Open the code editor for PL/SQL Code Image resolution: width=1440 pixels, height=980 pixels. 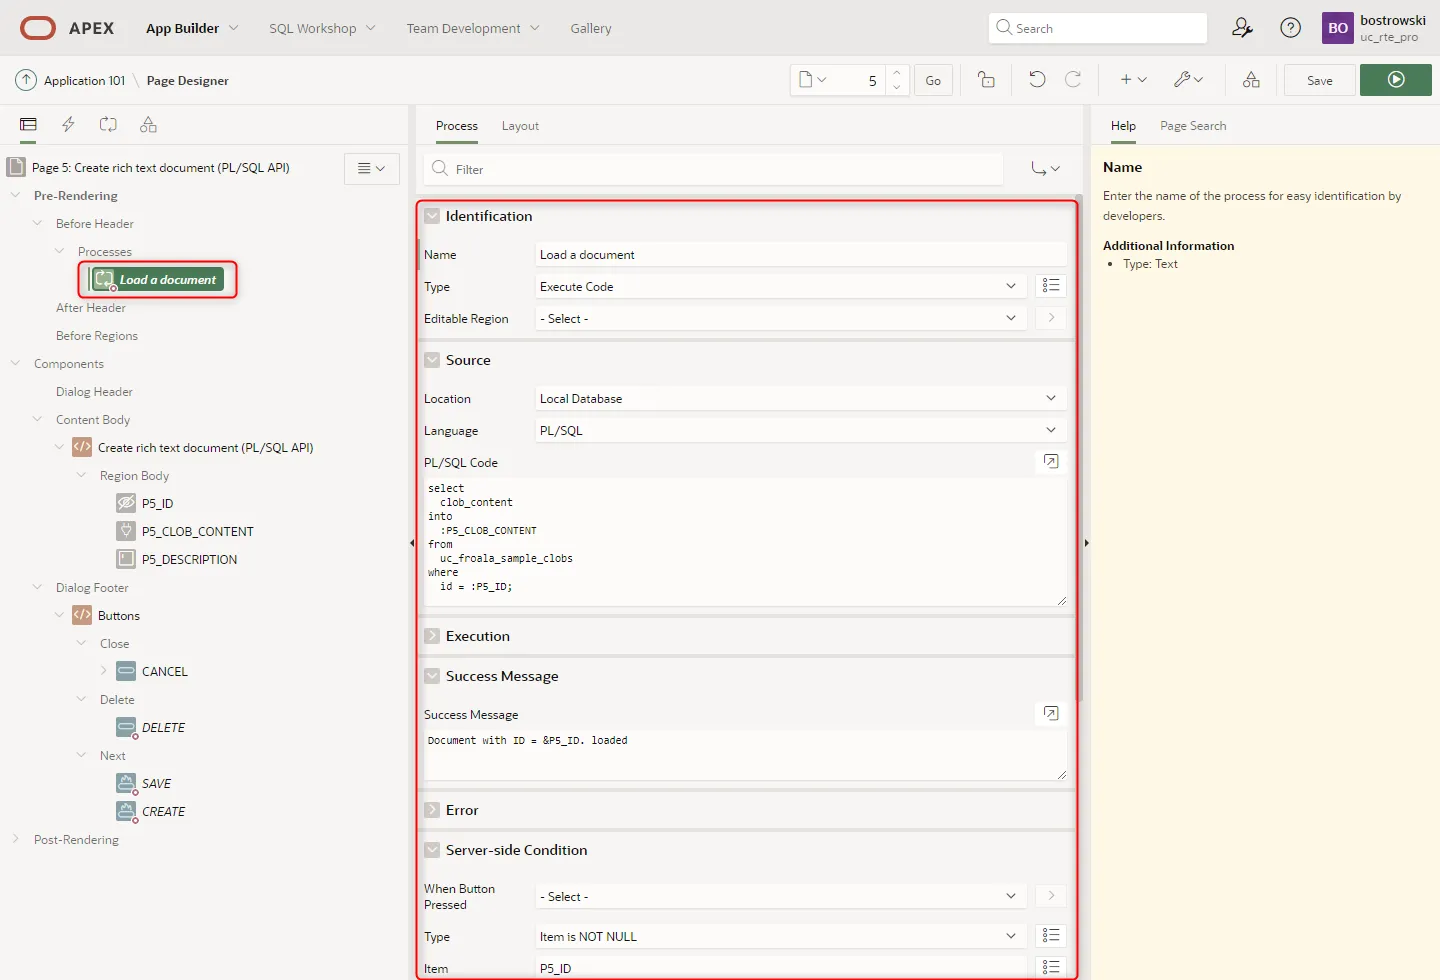tap(1051, 461)
